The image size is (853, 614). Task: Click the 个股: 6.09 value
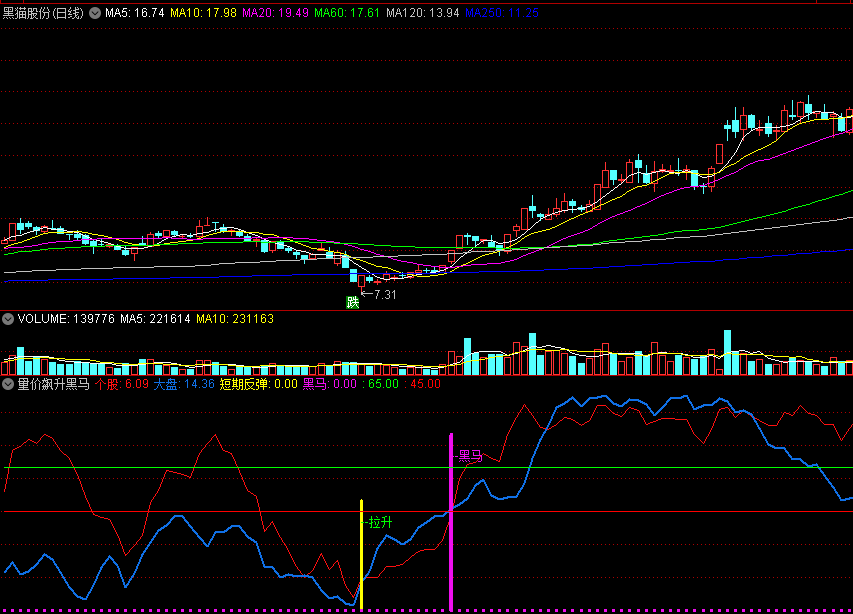(121, 384)
